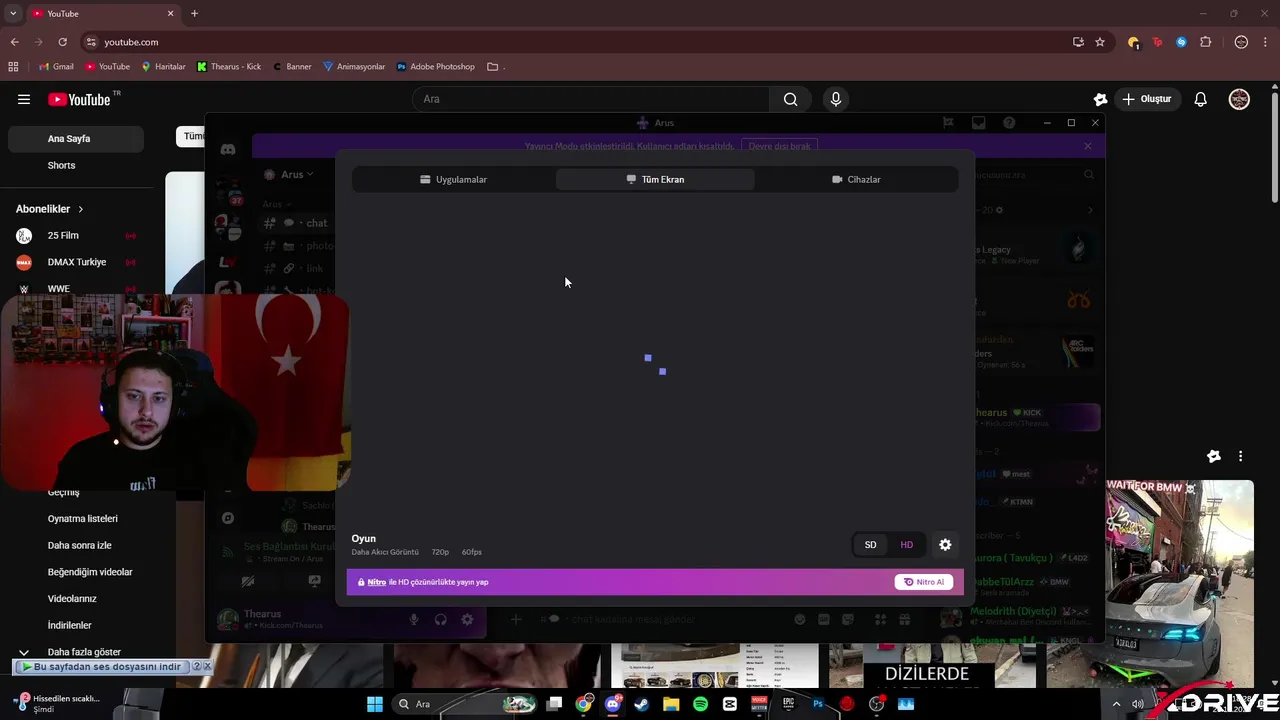The width and height of the screenshot is (1280, 720).
Task: Deafen audio with Discord headphones icon
Action: 441,620
